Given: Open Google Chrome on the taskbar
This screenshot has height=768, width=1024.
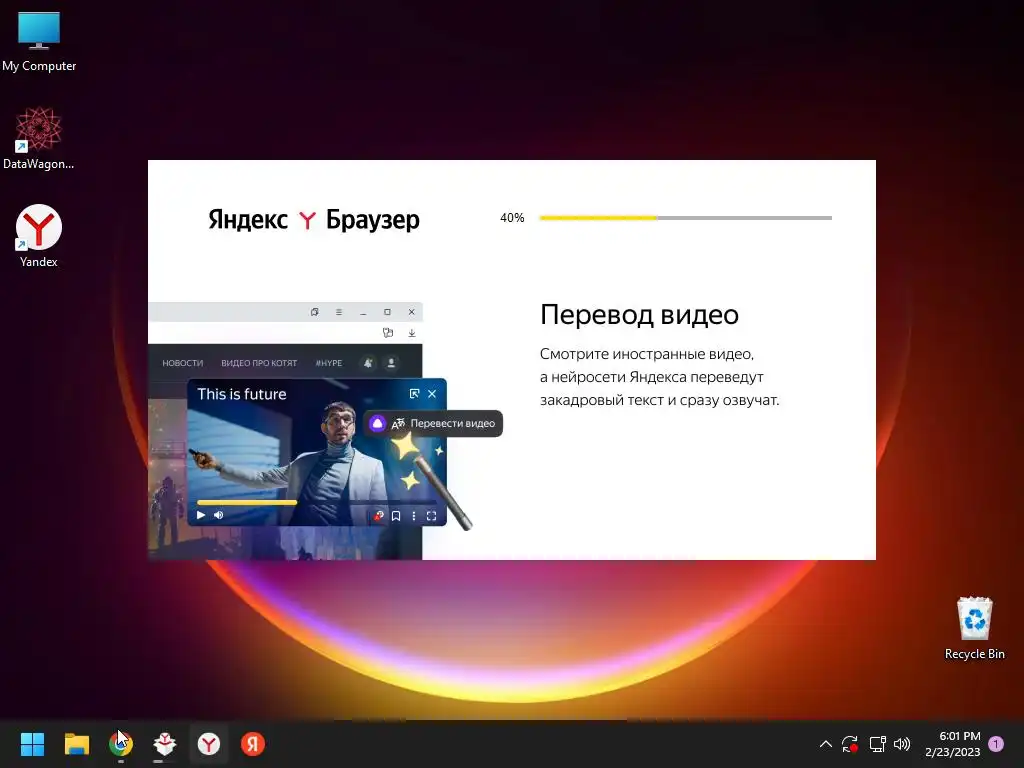Looking at the screenshot, I should coord(121,744).
